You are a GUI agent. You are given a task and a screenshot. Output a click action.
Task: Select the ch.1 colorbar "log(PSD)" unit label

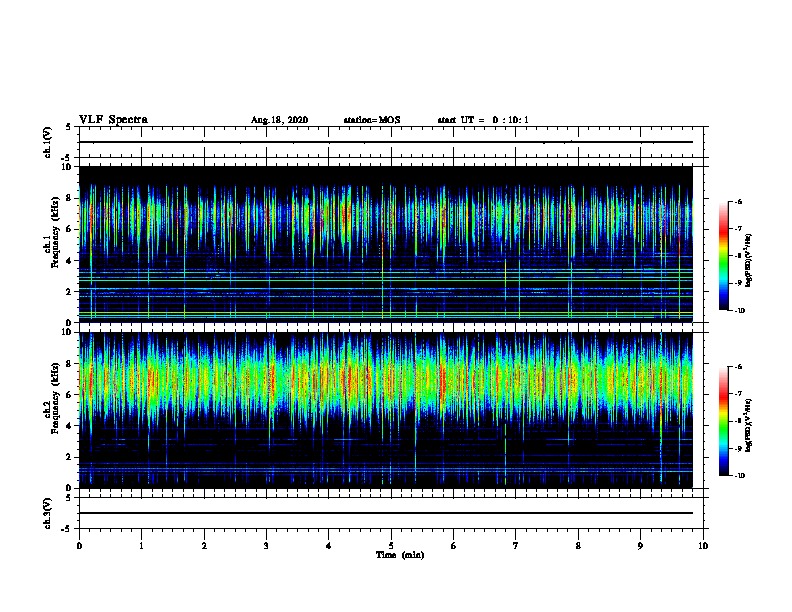tap(749, 261)
